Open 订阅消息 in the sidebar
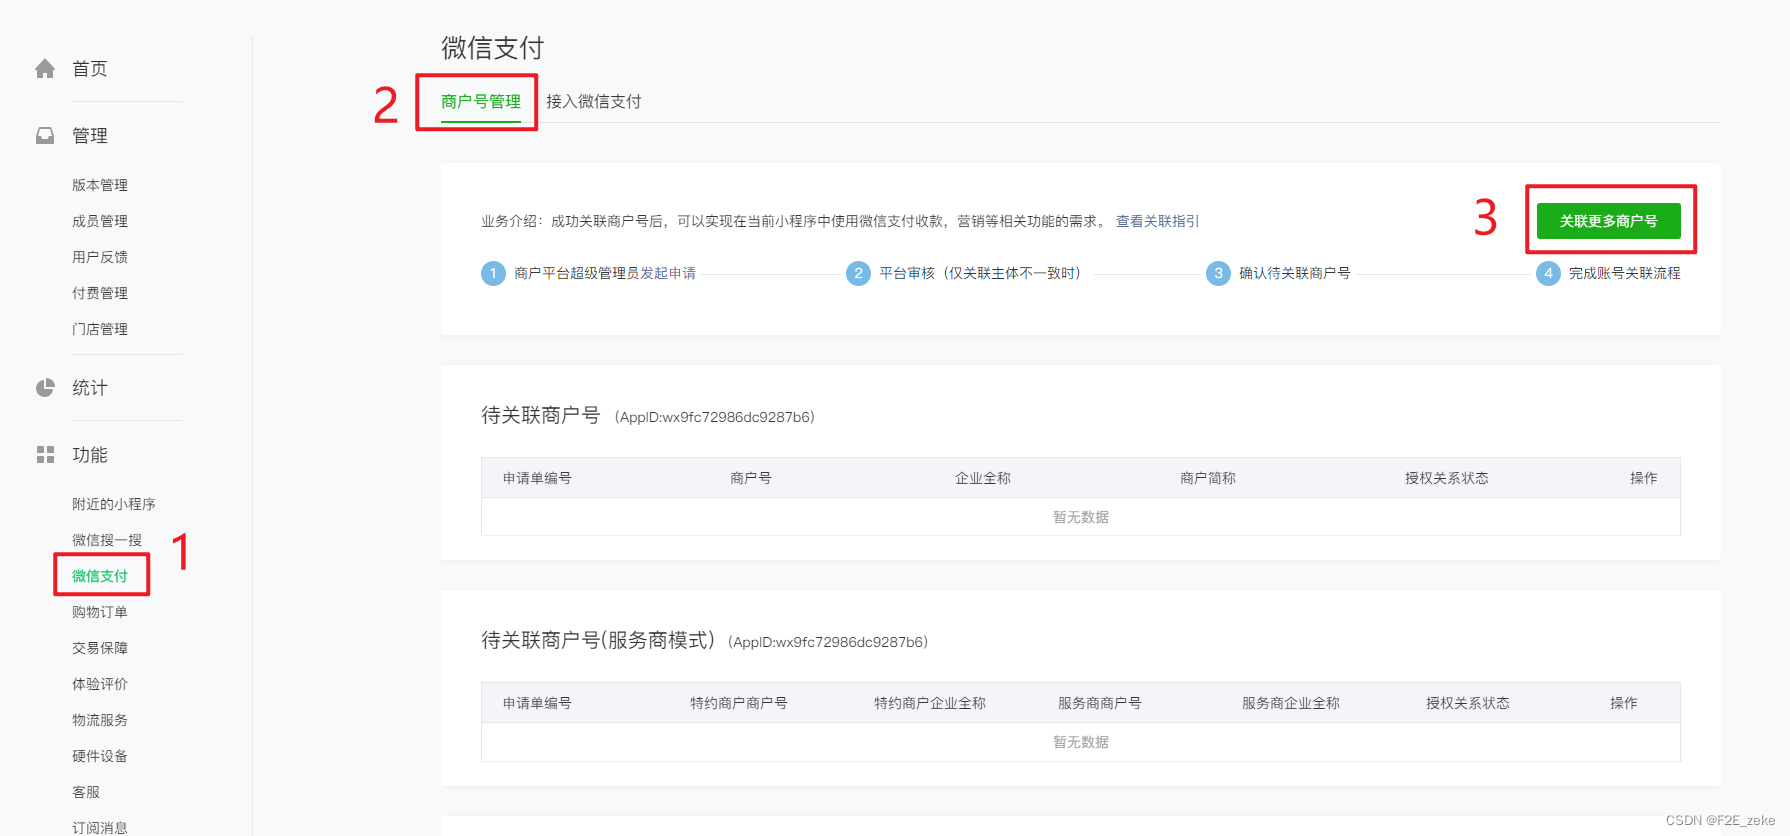Viewport: 1790px width, 836px height. coord(100,828)
